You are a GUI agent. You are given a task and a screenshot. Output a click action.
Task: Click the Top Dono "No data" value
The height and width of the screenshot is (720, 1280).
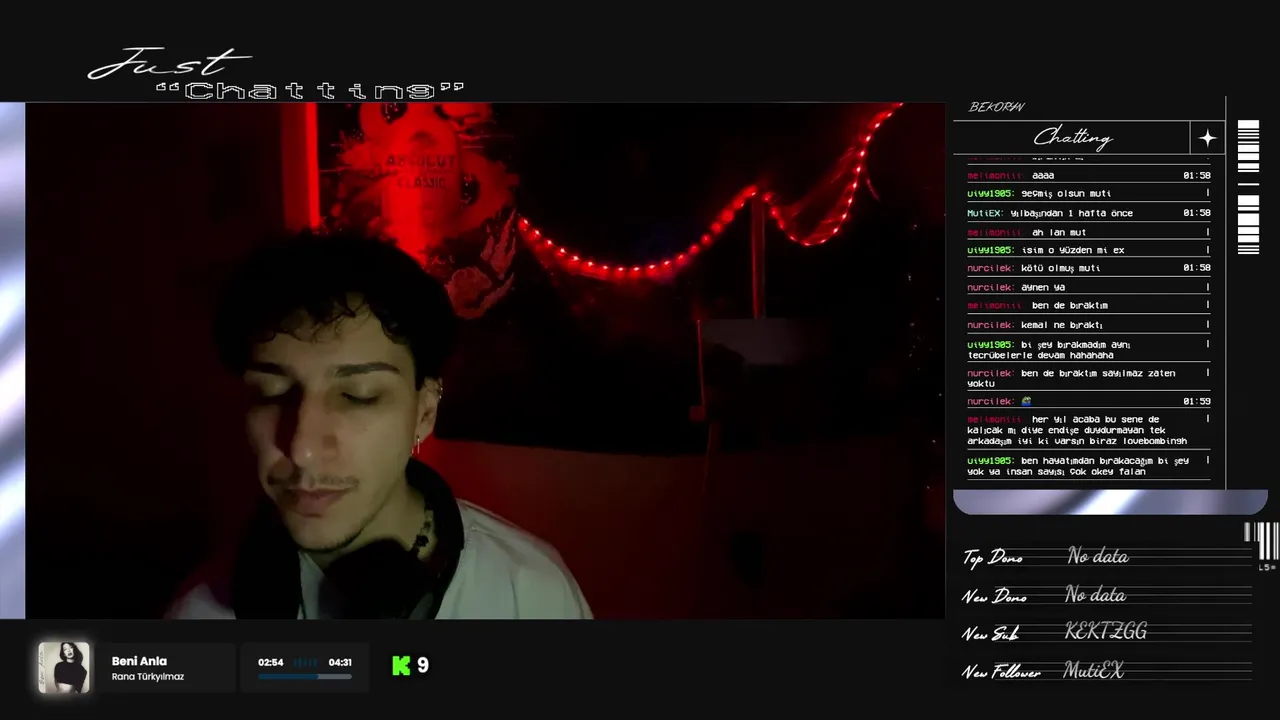pos(1097,556)
